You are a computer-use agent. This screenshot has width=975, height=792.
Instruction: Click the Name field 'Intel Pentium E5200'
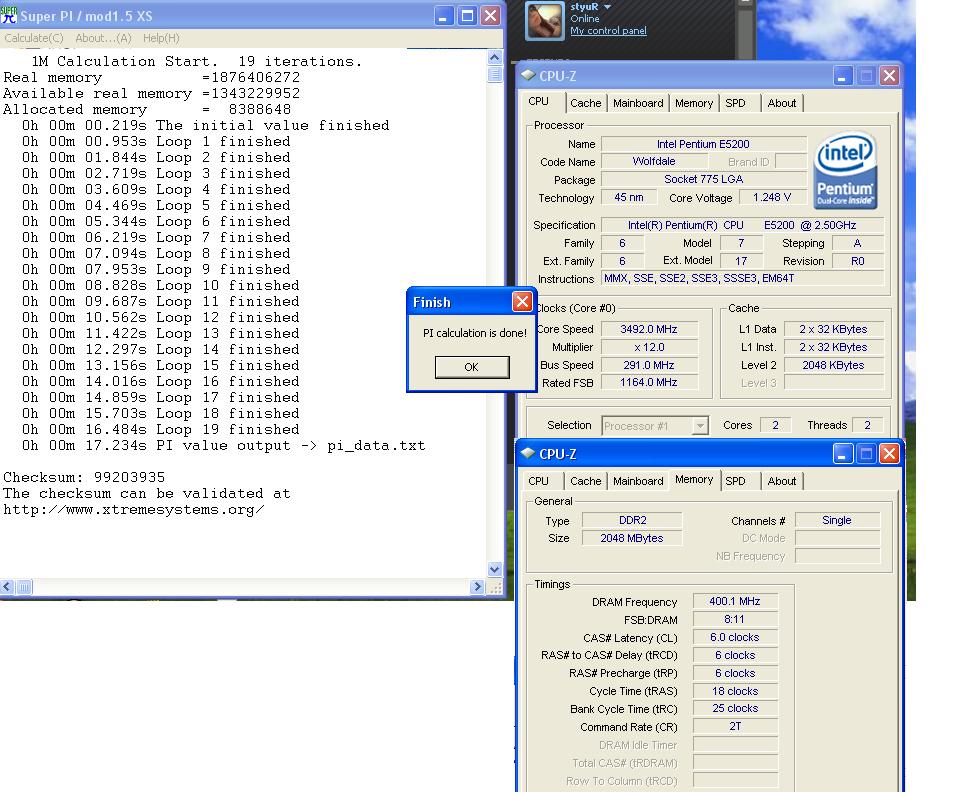[703, 144]
